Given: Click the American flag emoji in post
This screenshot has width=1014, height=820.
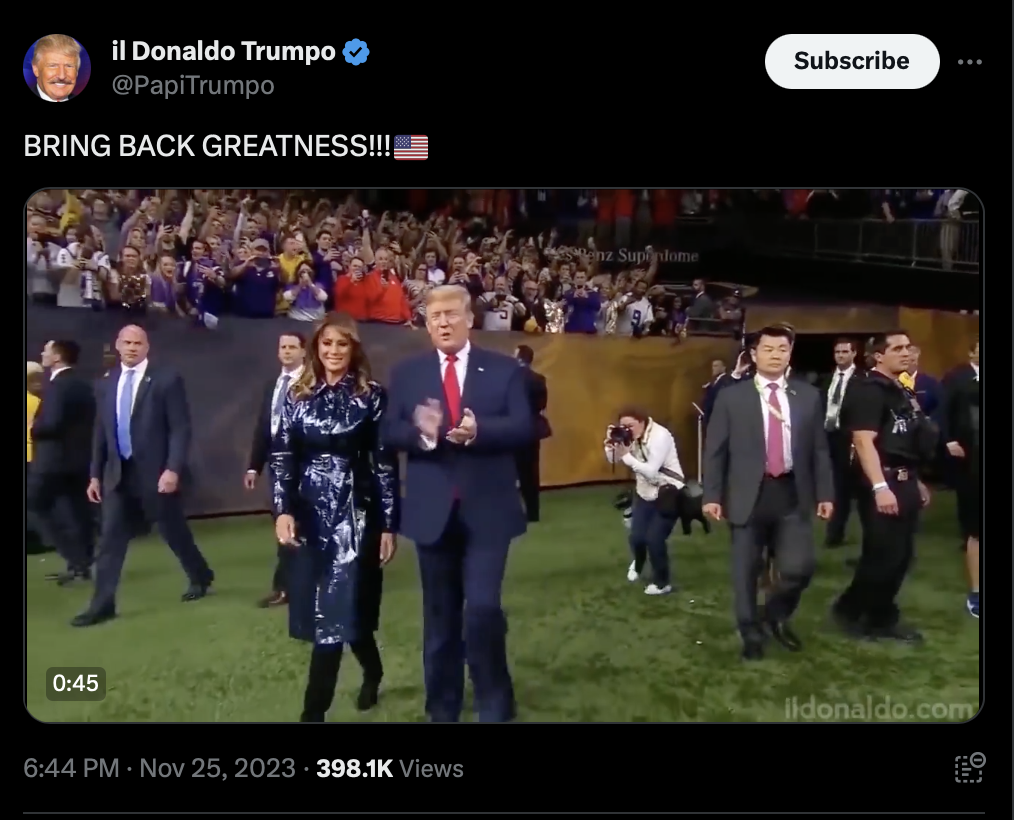Looking at the screenshot, I should [x=411, y=147].
